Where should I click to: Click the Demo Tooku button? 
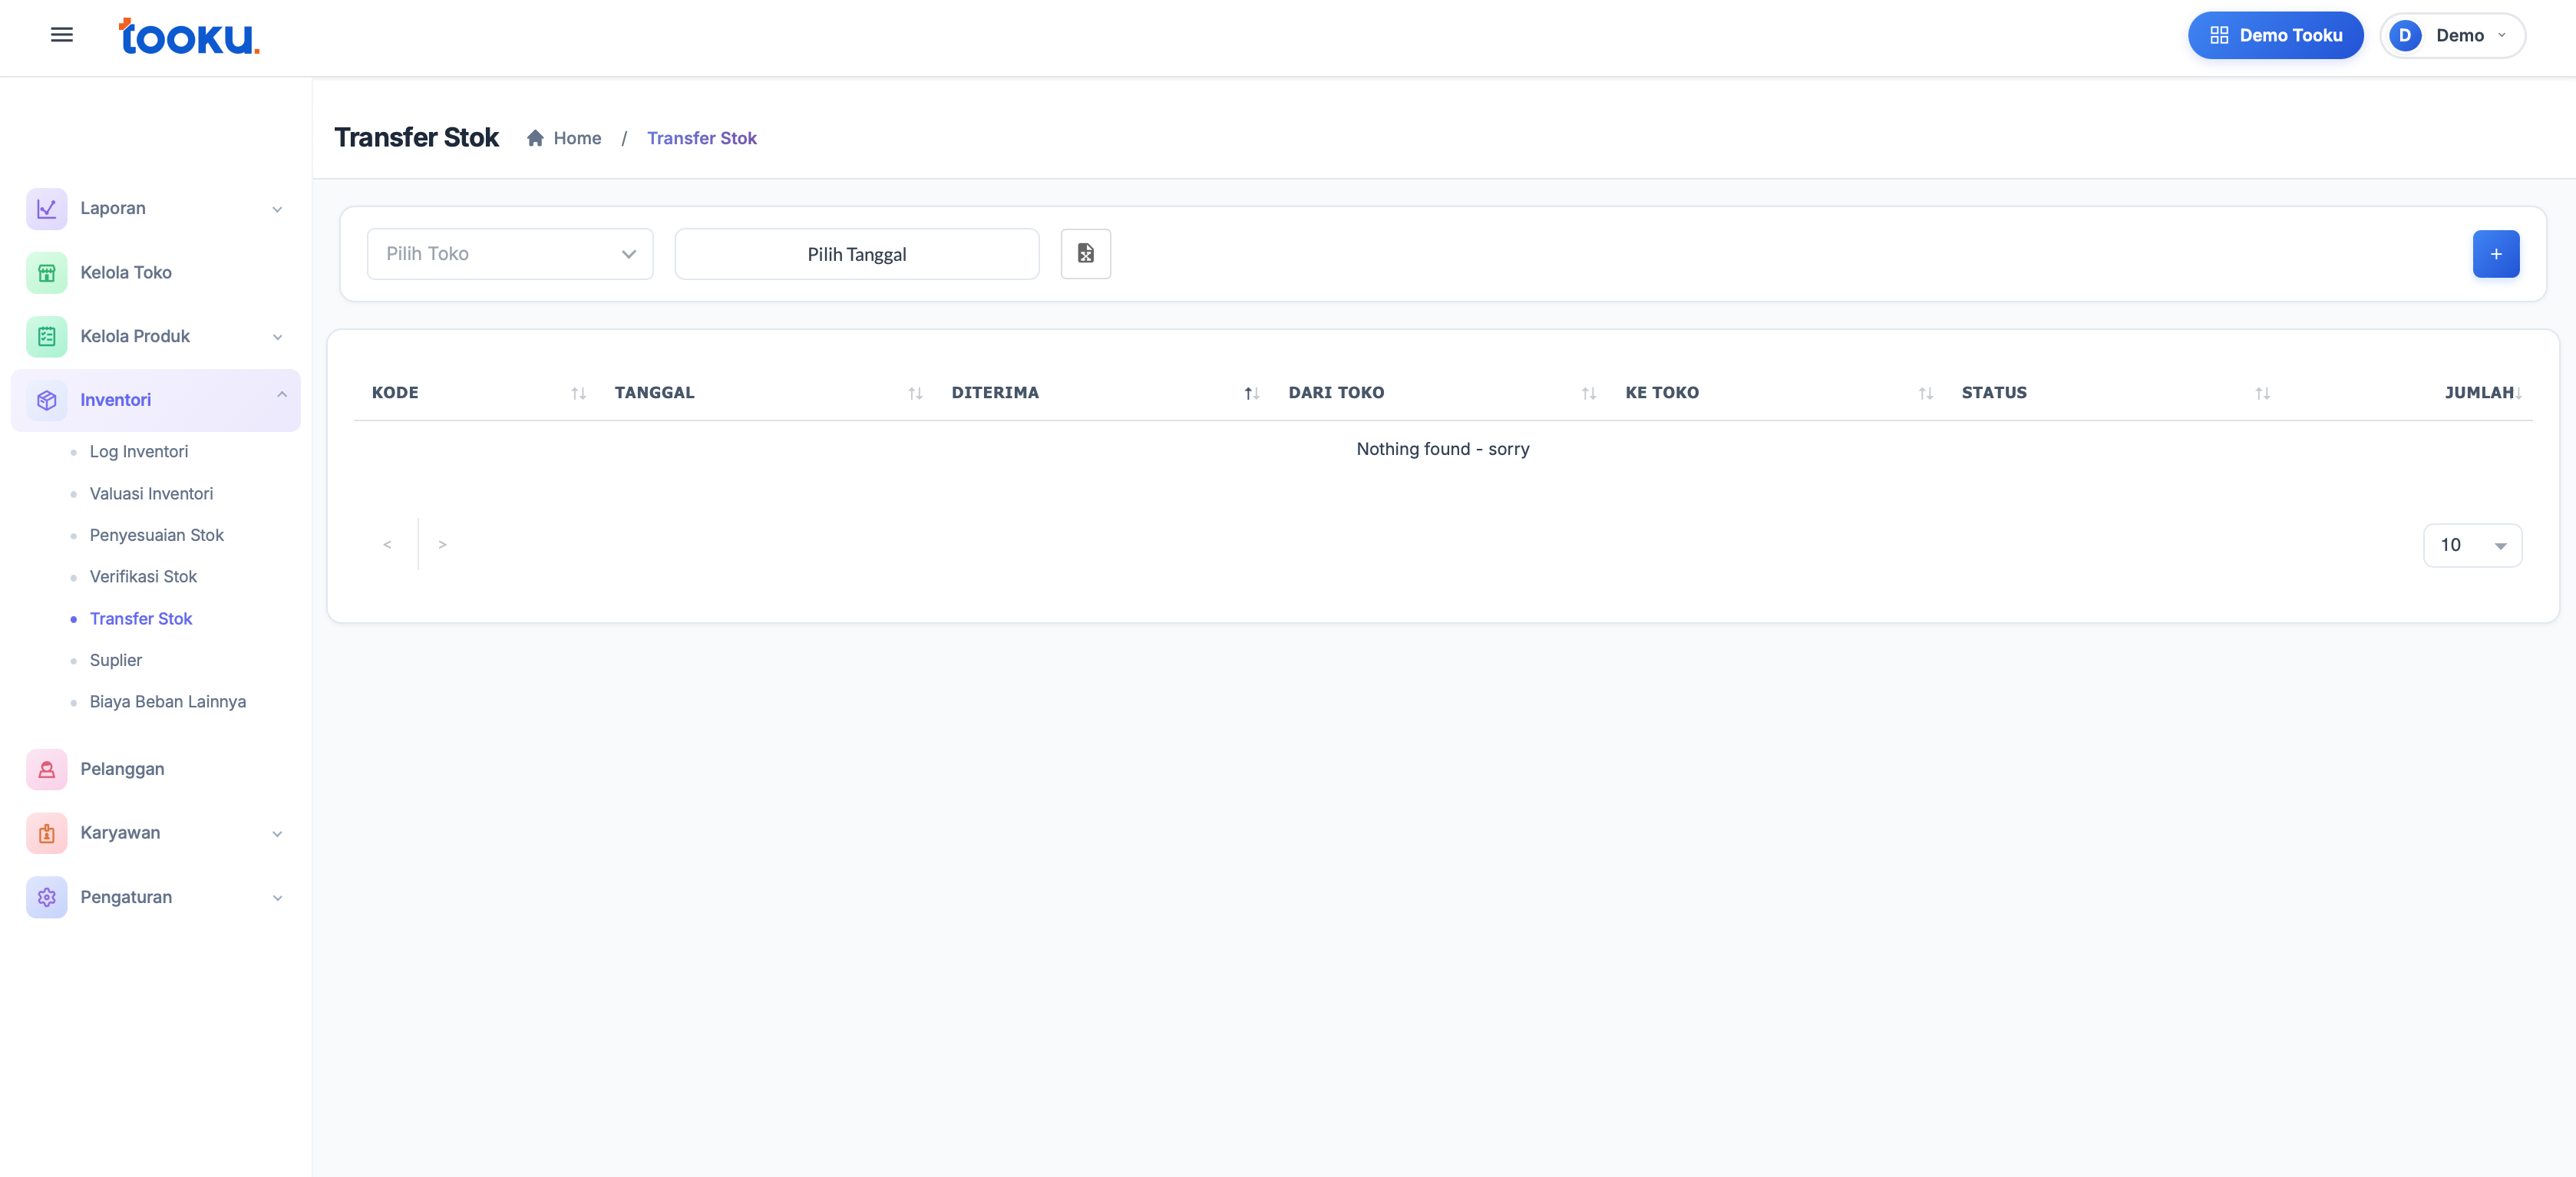(2275, 36)
